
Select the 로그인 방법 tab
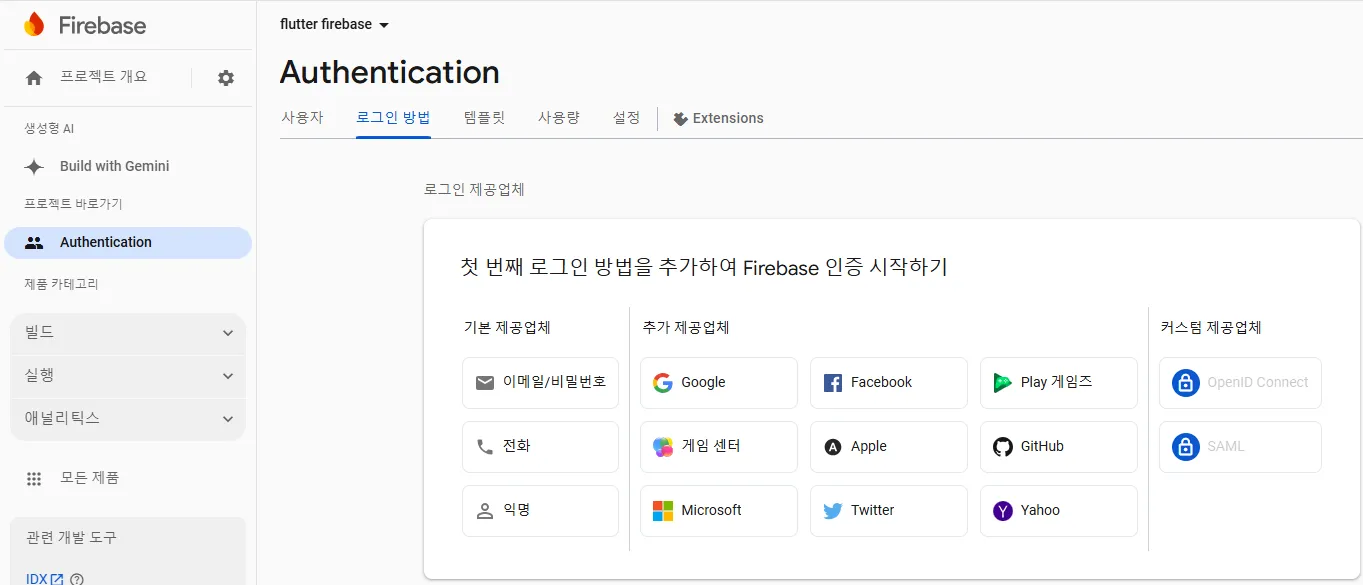pos(393,118)
